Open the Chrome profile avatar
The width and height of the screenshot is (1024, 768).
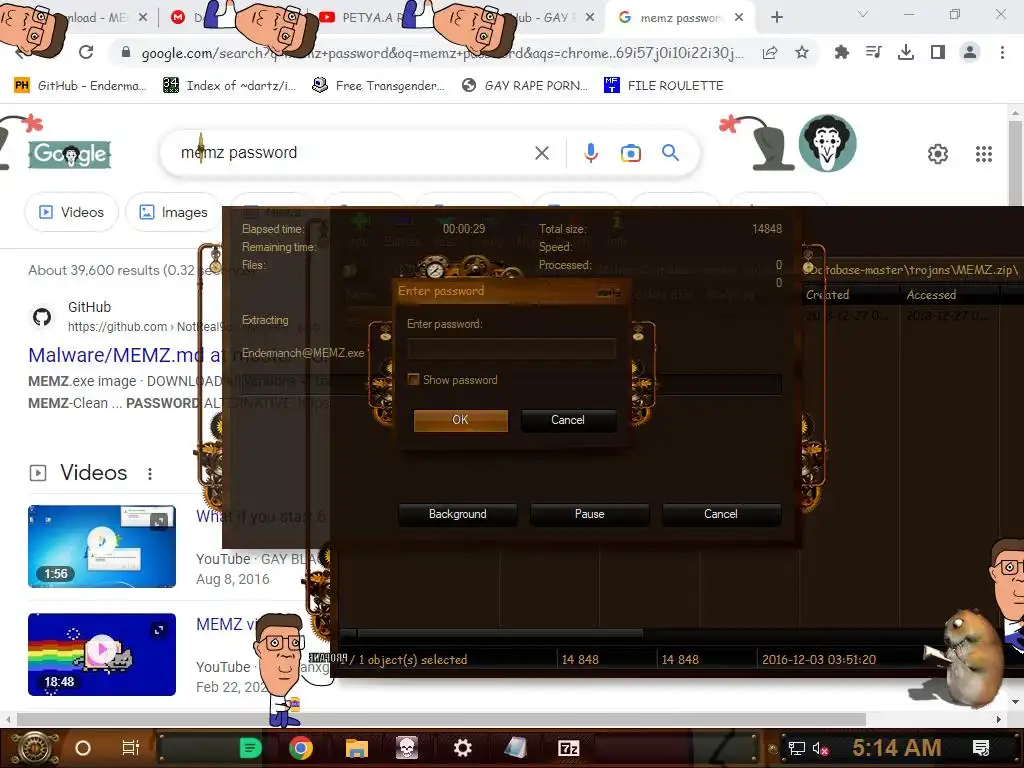(x=970, y=52)
